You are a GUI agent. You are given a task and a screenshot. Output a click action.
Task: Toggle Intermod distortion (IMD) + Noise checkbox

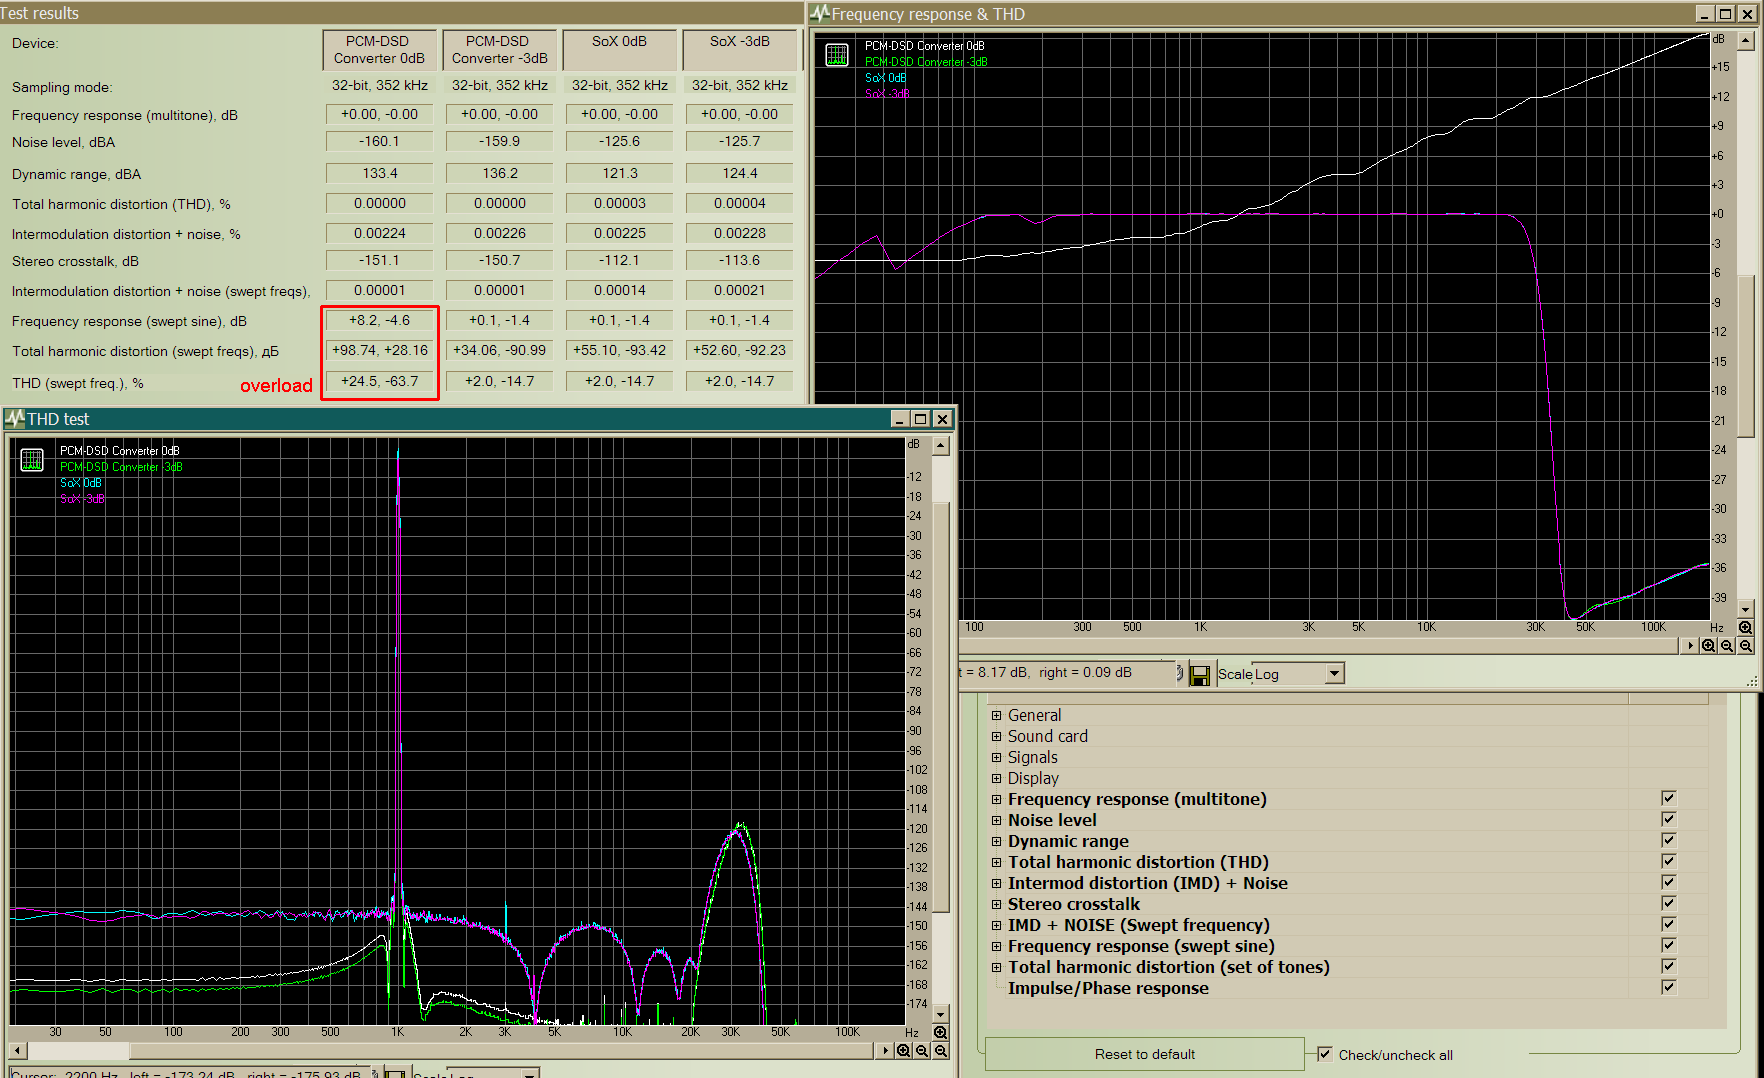(1668, 882)
